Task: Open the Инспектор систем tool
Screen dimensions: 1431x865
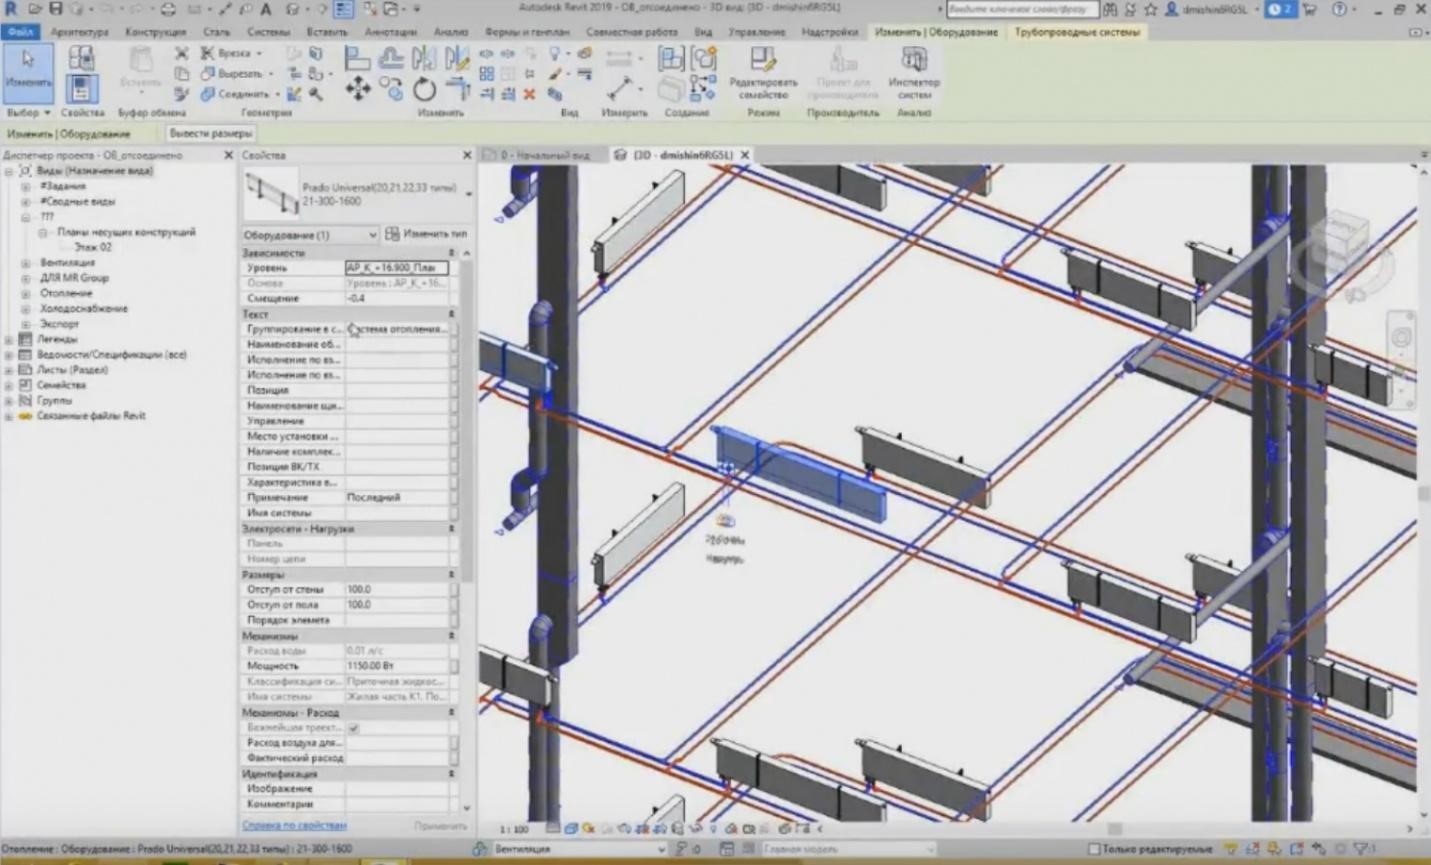Action: point(913,72)
